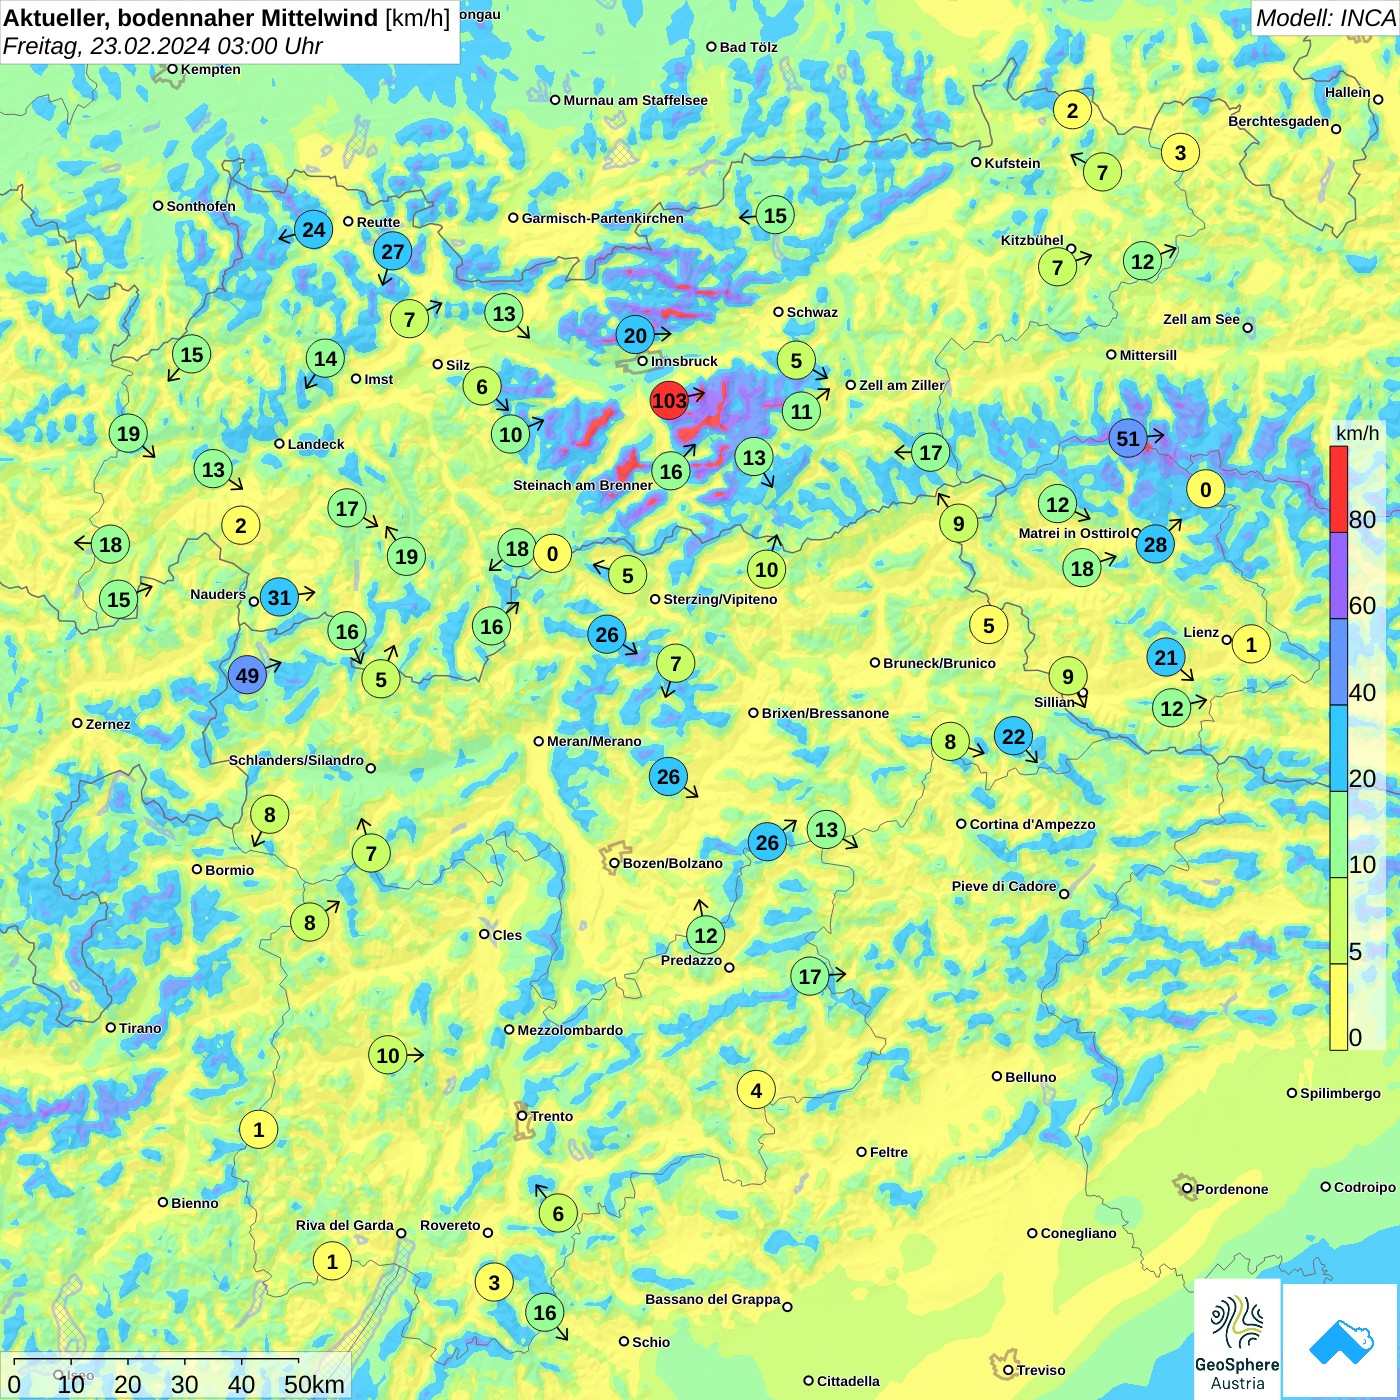Click the Trento city label
1400x1400 pixels.
(x=552, y=1116)
